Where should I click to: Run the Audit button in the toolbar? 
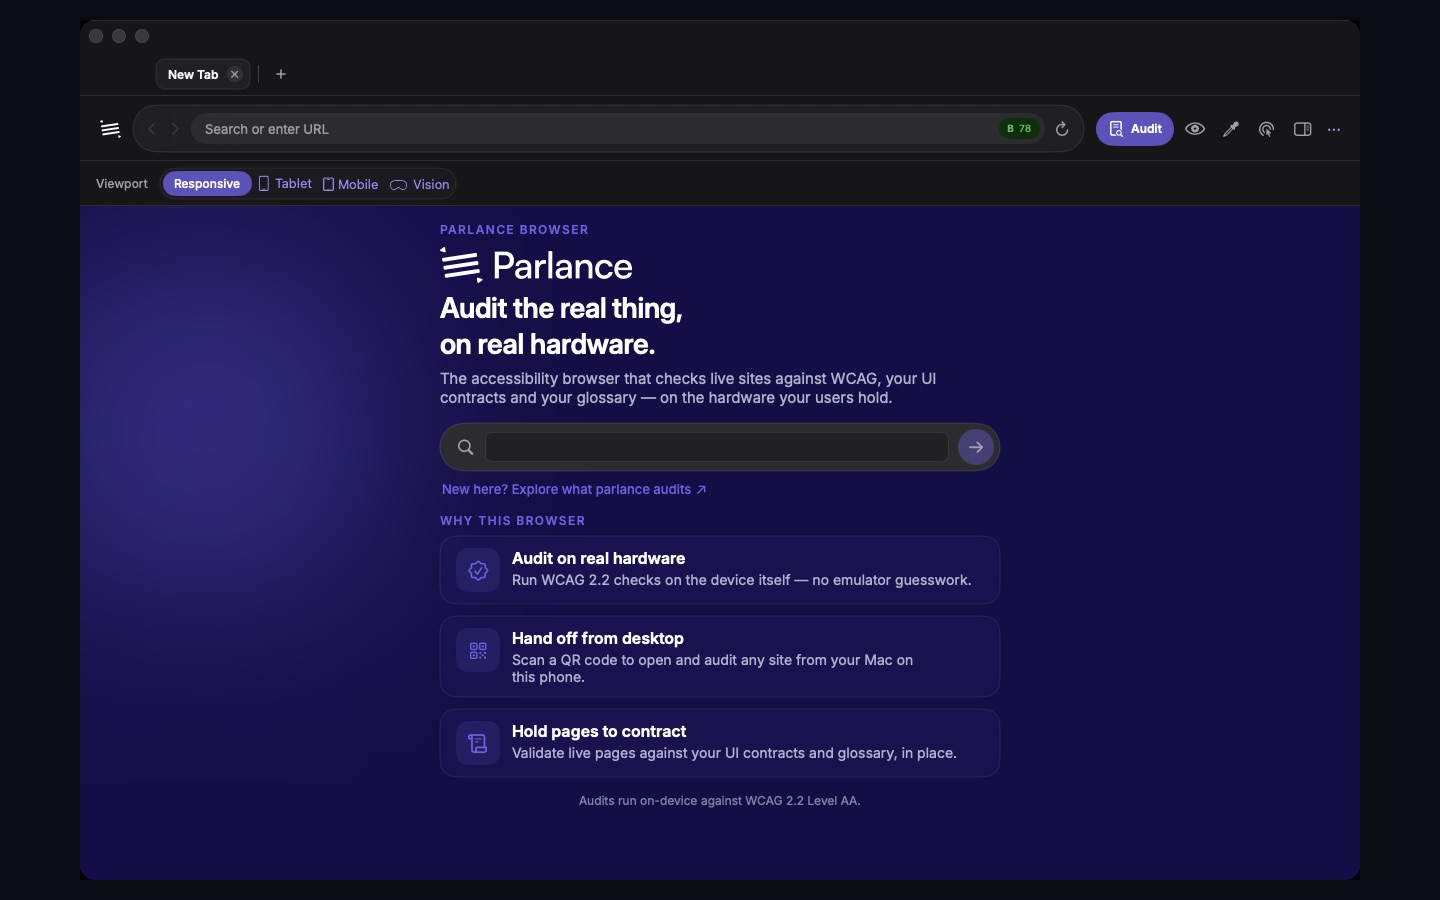[x=1135, y=129]
